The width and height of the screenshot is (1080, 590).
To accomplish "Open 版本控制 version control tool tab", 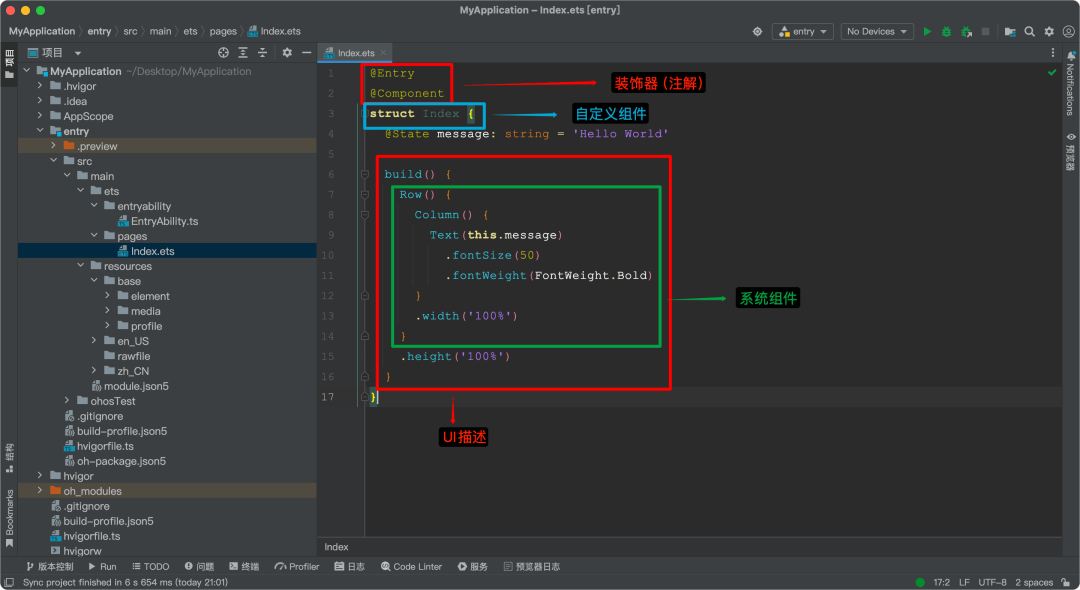I will tap(50, 567).
